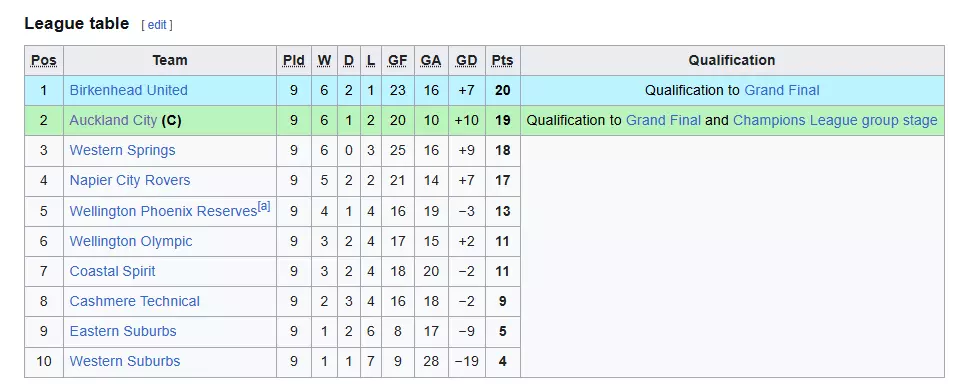Open the Coastal Spirit link
971x384 pixels.
[x=112, y=271]
